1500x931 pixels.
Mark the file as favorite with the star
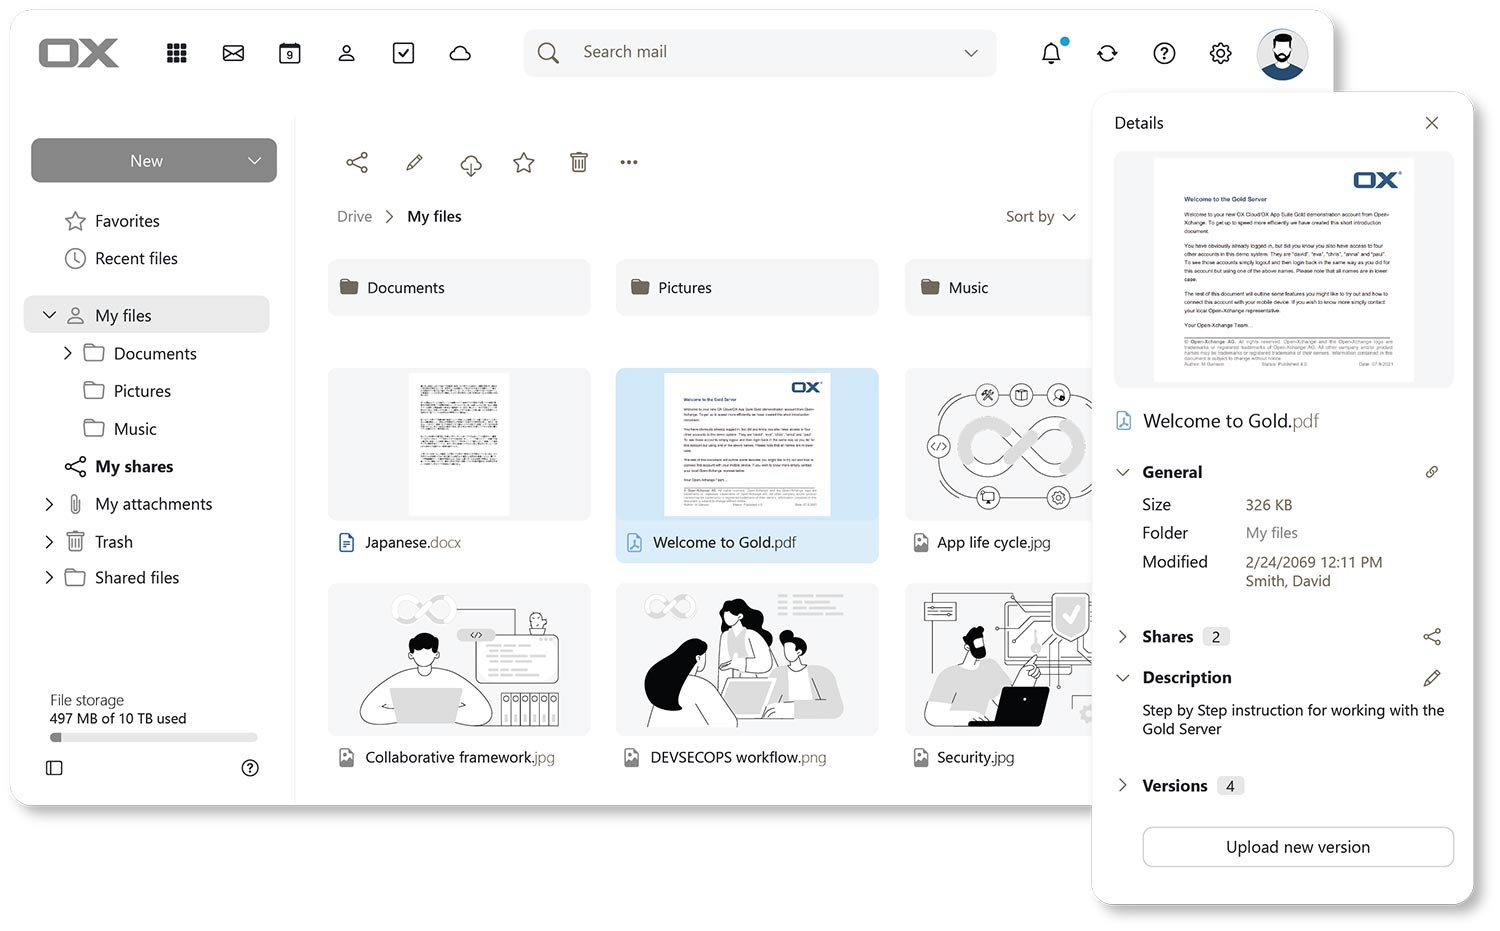524,162
